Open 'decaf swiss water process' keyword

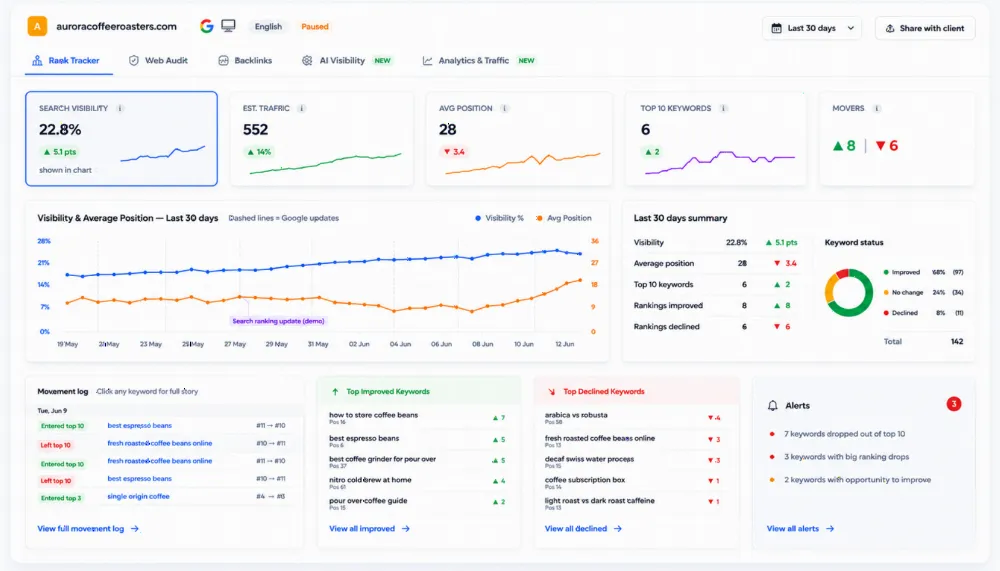point(589,459)
